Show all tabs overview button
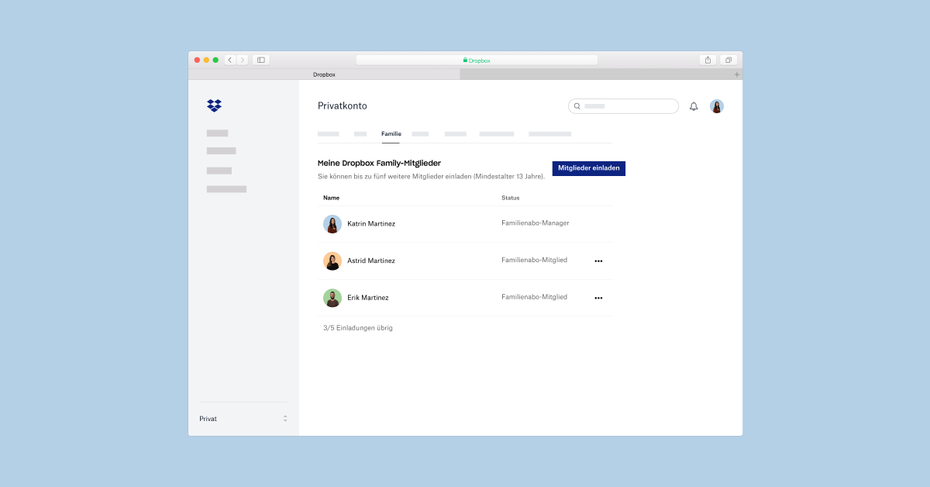The width and height of the screenshot is (930, 487). [x=728, y=60]
